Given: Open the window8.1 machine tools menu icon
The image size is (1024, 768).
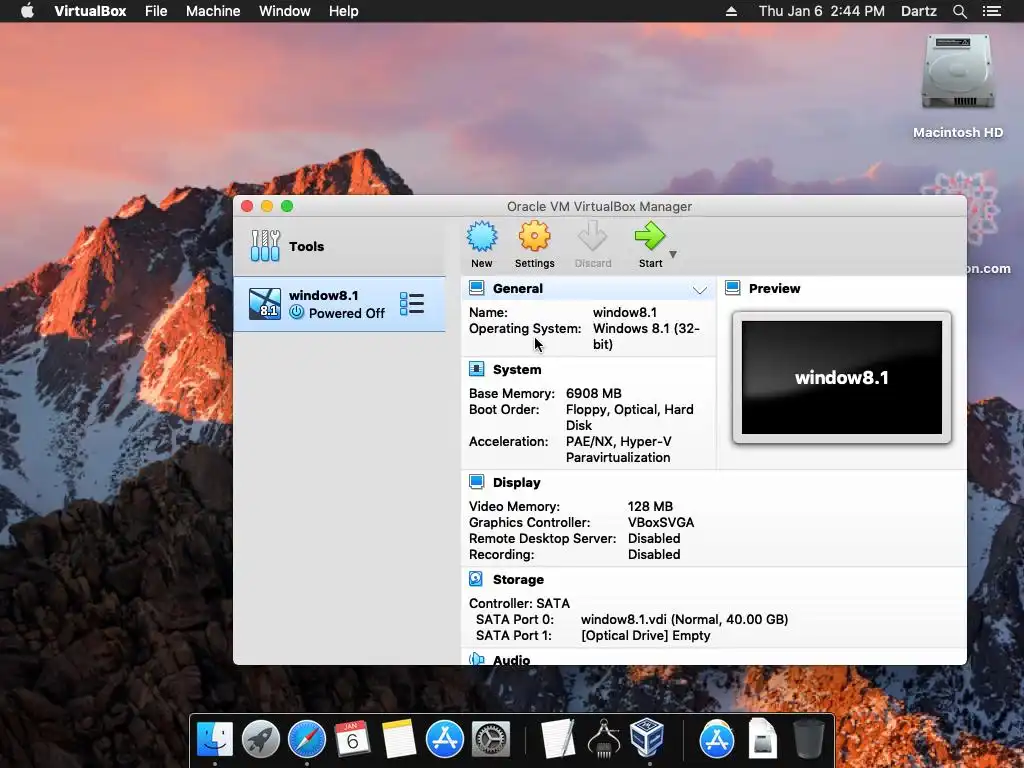Looking at the screenshot, I should point(411,304).
